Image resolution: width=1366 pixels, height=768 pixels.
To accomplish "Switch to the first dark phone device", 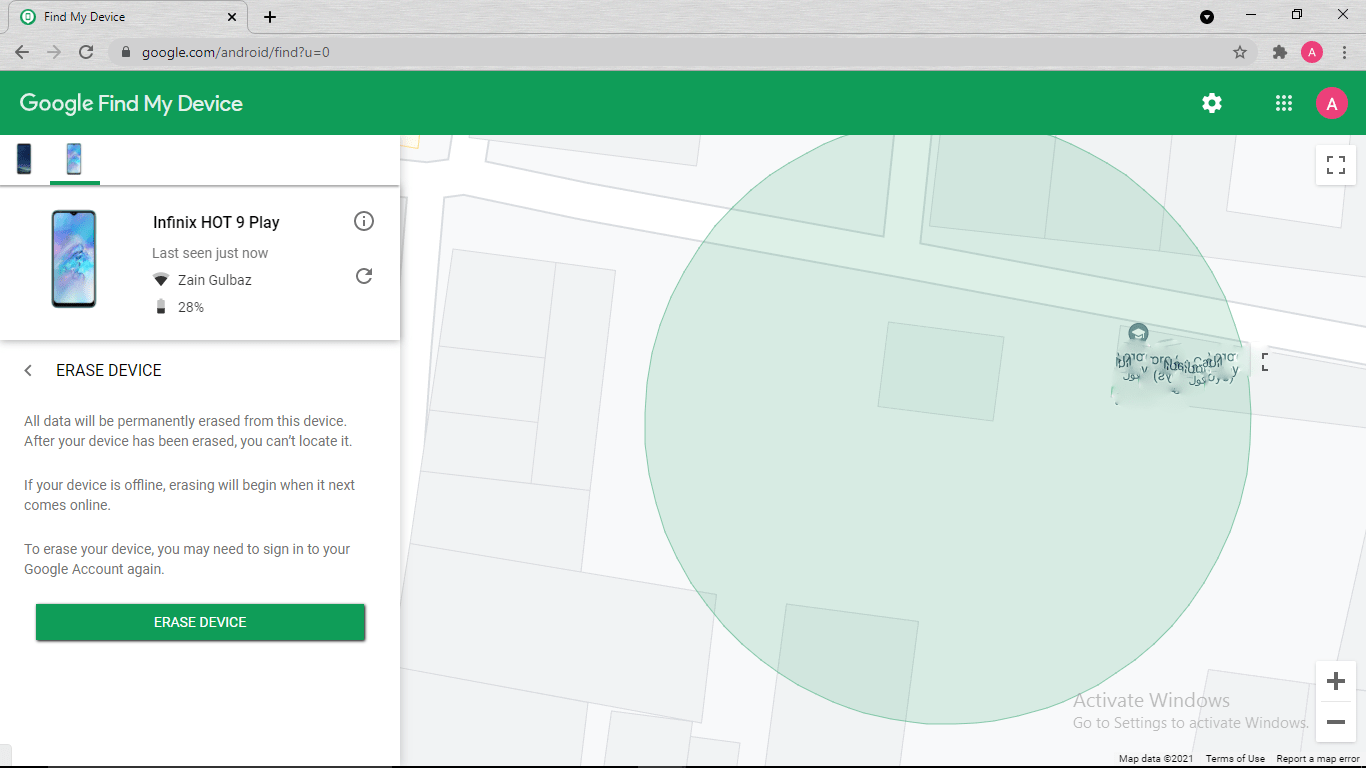I will [x=24, y=158].
